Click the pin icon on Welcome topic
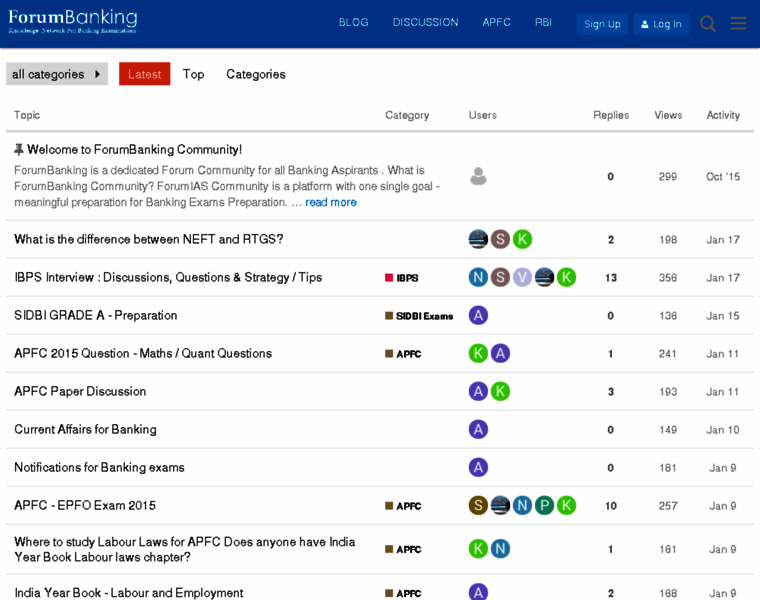This screenshot has height=600, width=760. [x=18, y=149]
